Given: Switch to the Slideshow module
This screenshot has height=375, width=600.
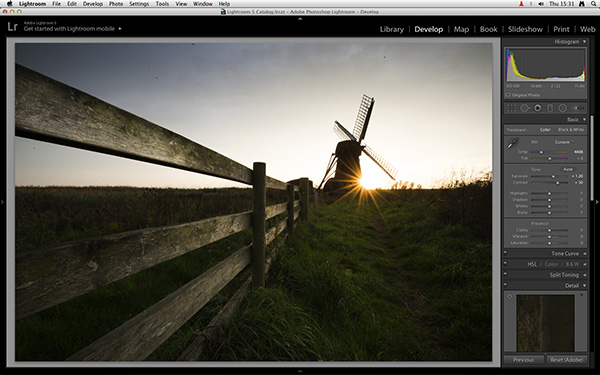Looking at the screenshot, I should [x=525, y=29].
